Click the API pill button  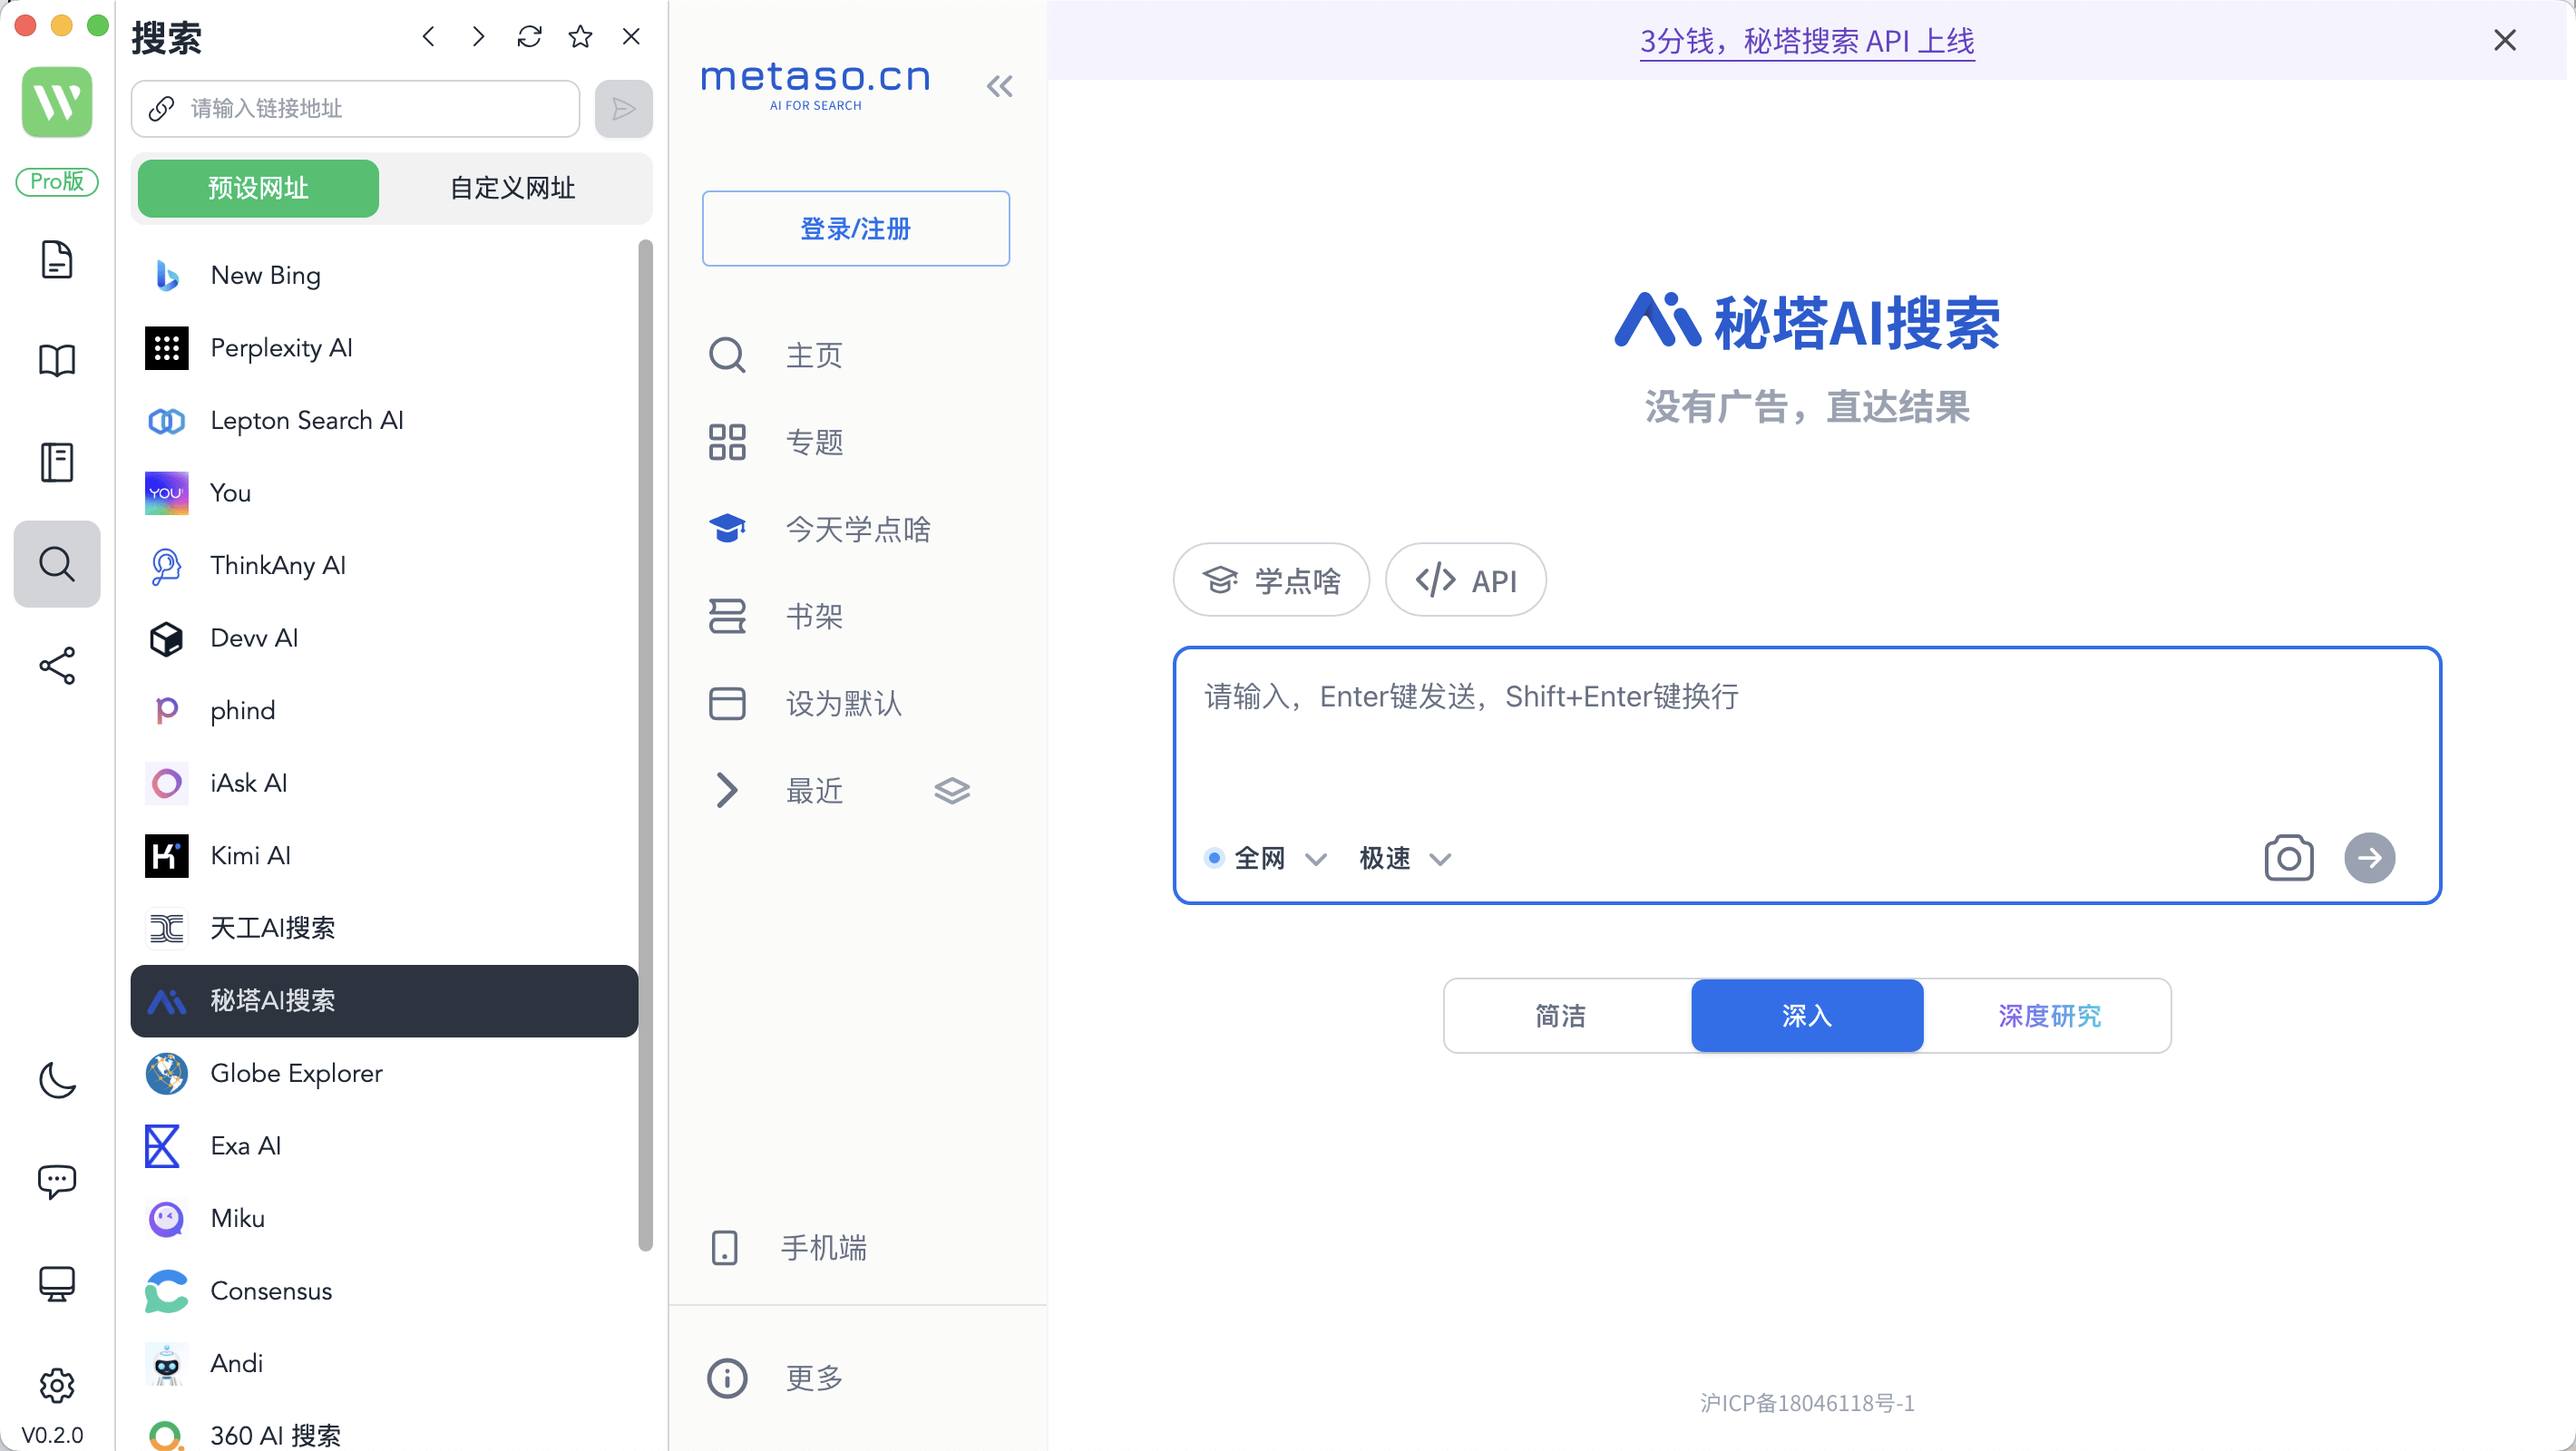[1465, 580]
